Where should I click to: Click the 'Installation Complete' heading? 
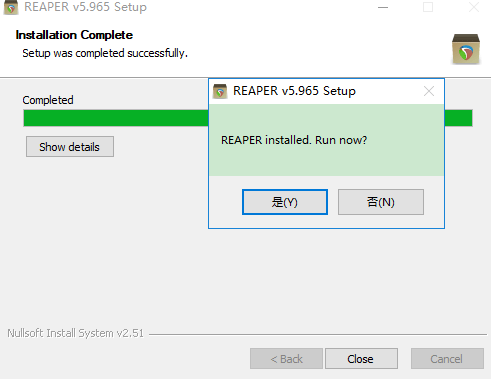coord(74,35)
